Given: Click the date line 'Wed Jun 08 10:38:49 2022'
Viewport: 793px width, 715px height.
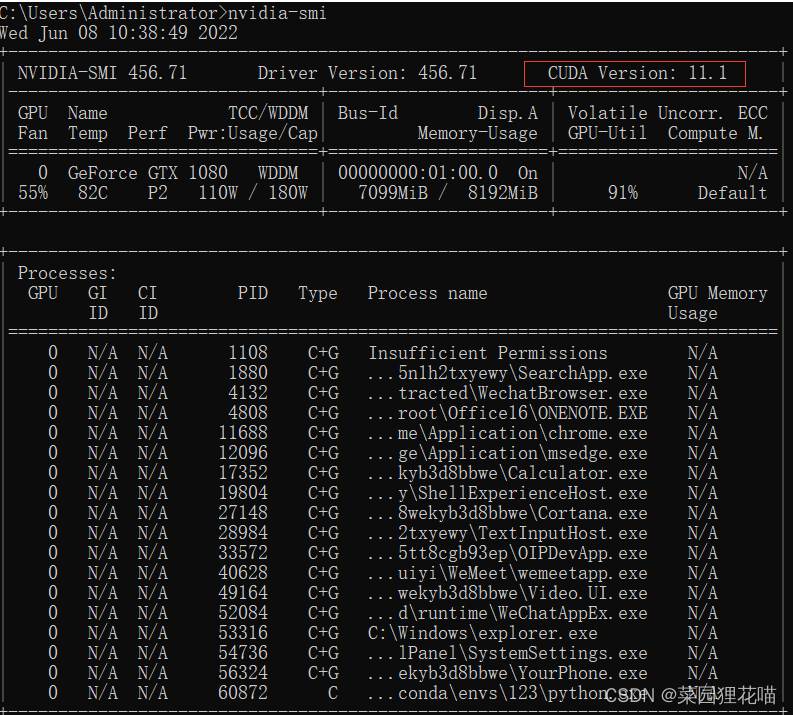Looking at the screenshot, I should coord(118,32).
